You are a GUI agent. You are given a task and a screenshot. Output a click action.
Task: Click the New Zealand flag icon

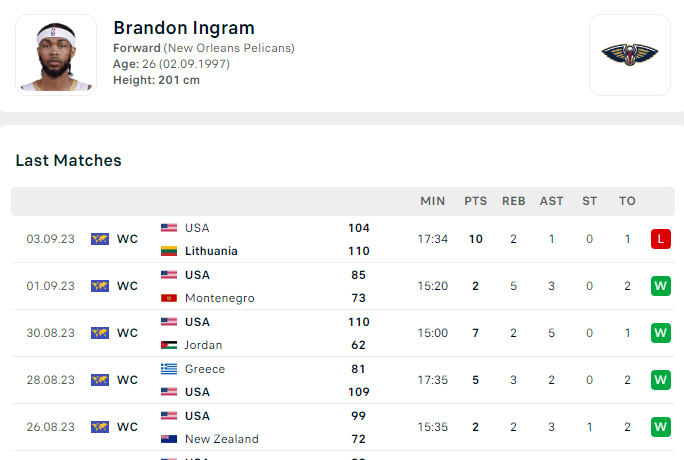[169, 439]
